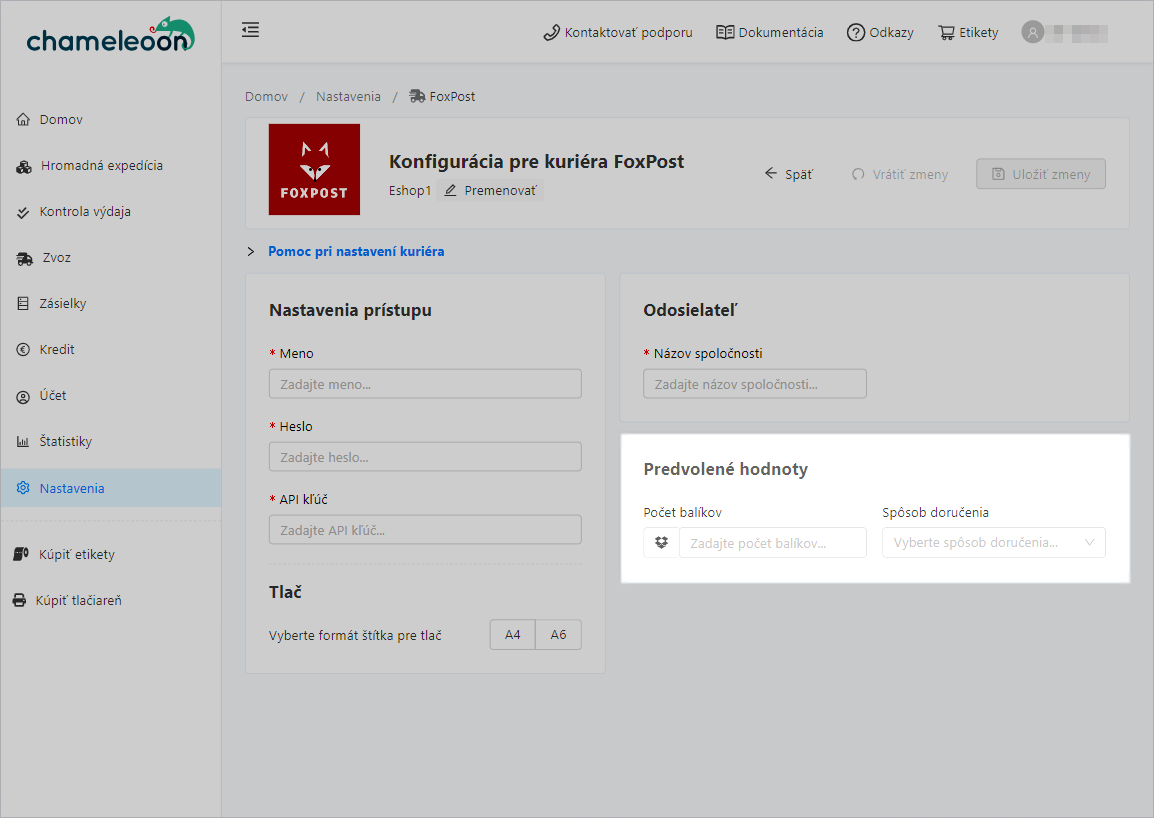Click the user avatar icon

pos(1032,32)
